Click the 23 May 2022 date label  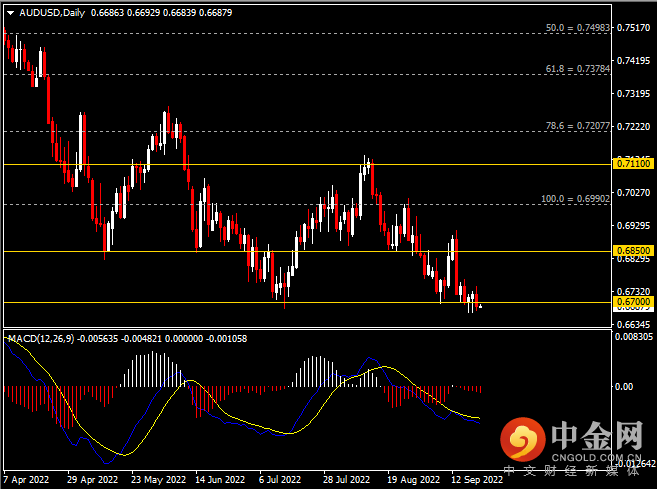[158, 479]
